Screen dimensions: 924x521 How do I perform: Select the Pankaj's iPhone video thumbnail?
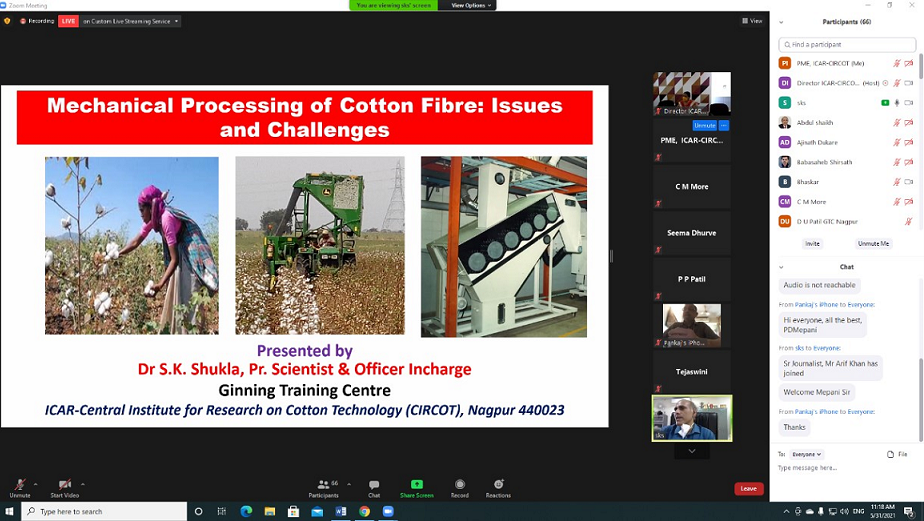tap(692, 325)
